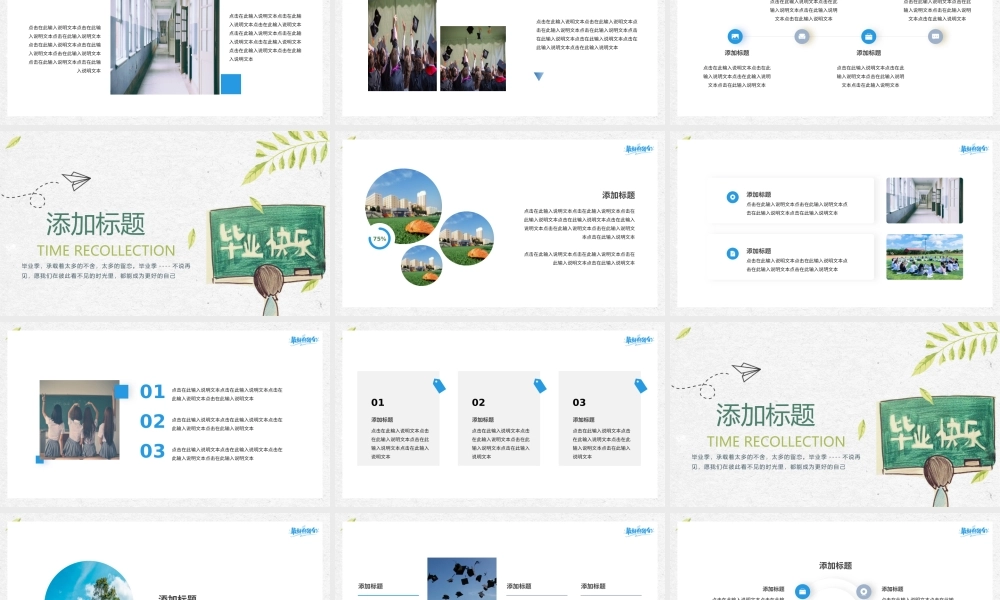
Task: Click the logo on the 01-02-03 cards slide
Action: tap(638, 340)
